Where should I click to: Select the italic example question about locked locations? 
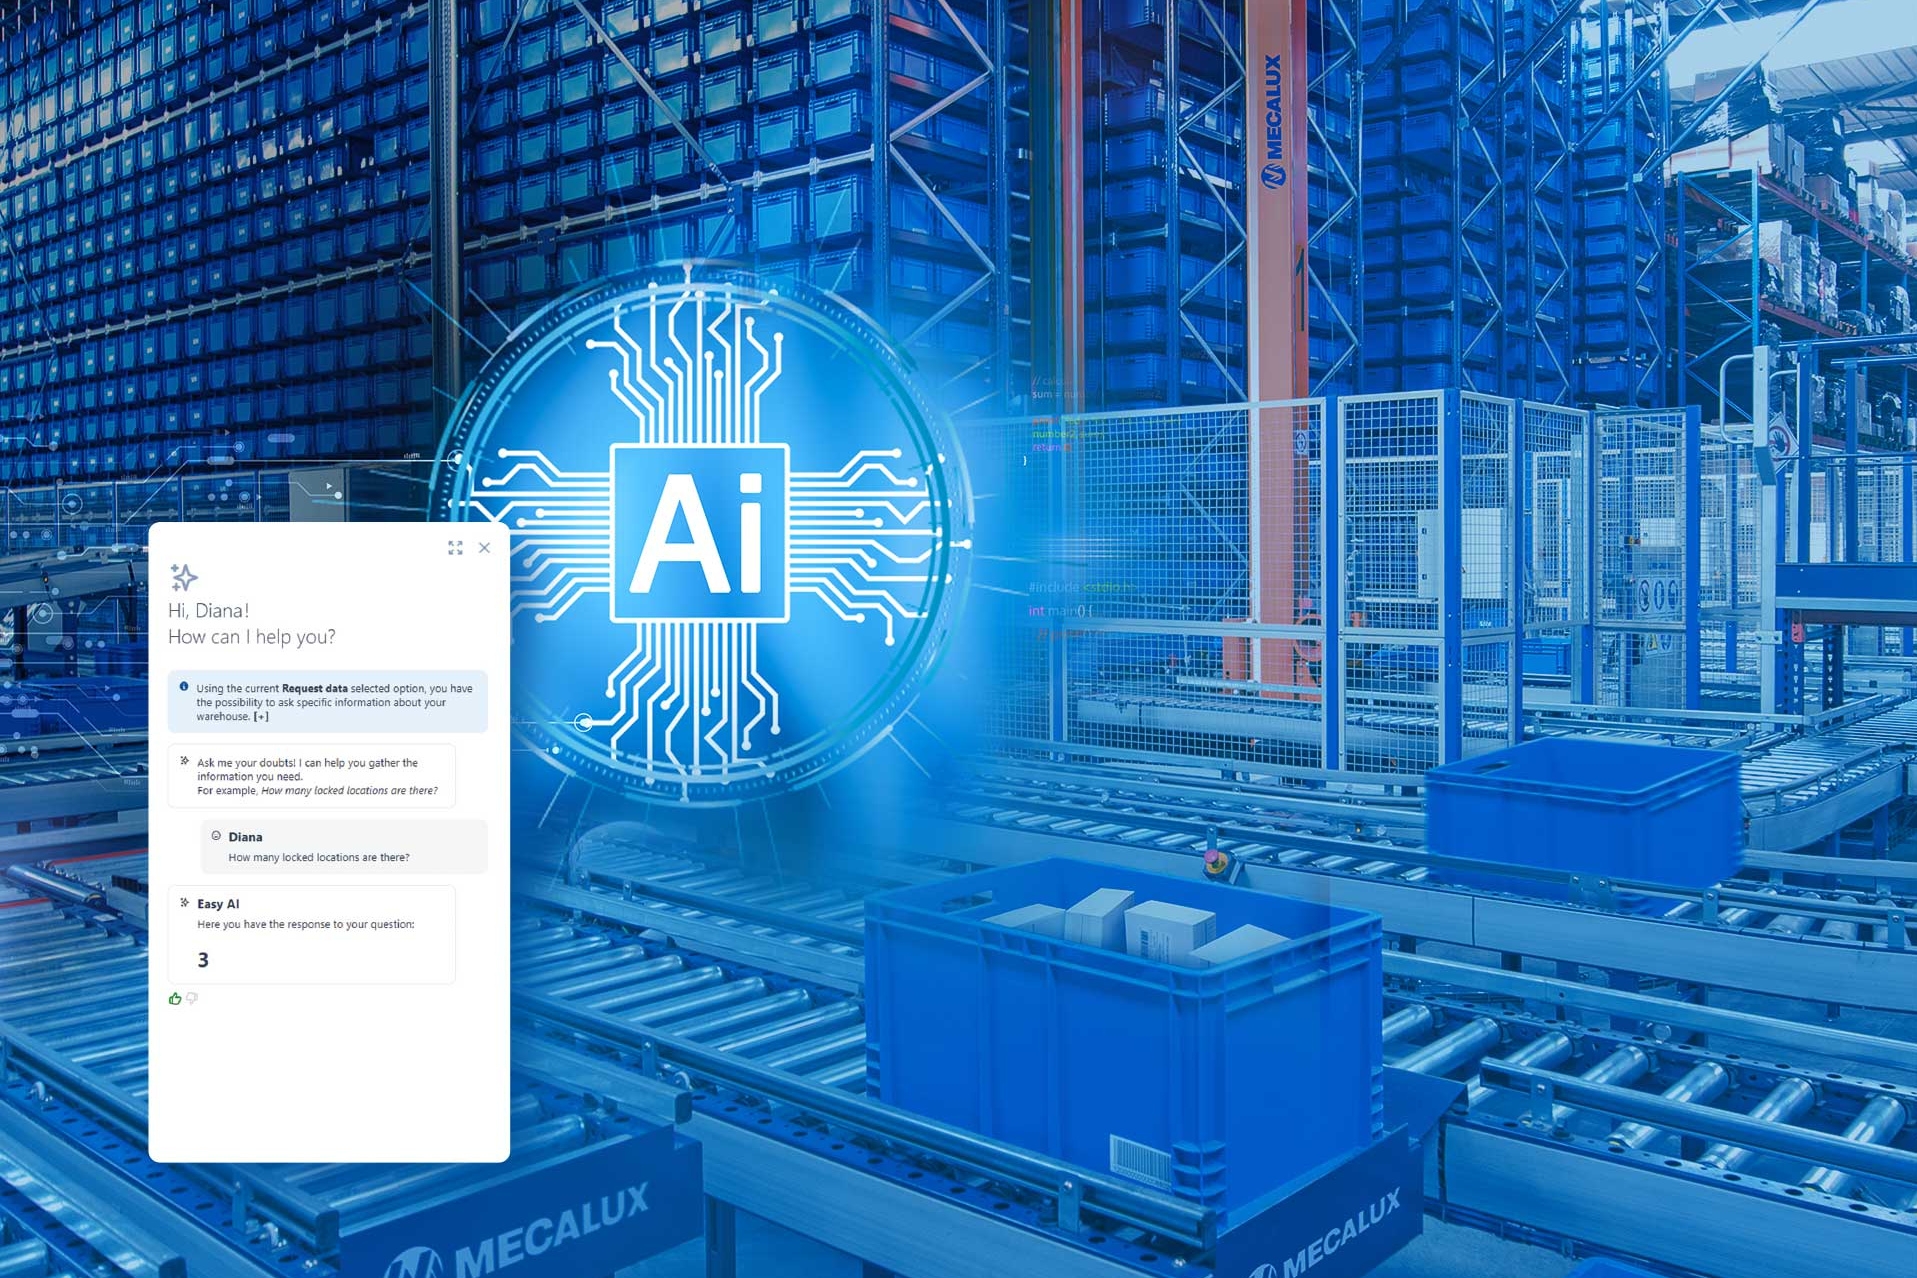point(349,791)
